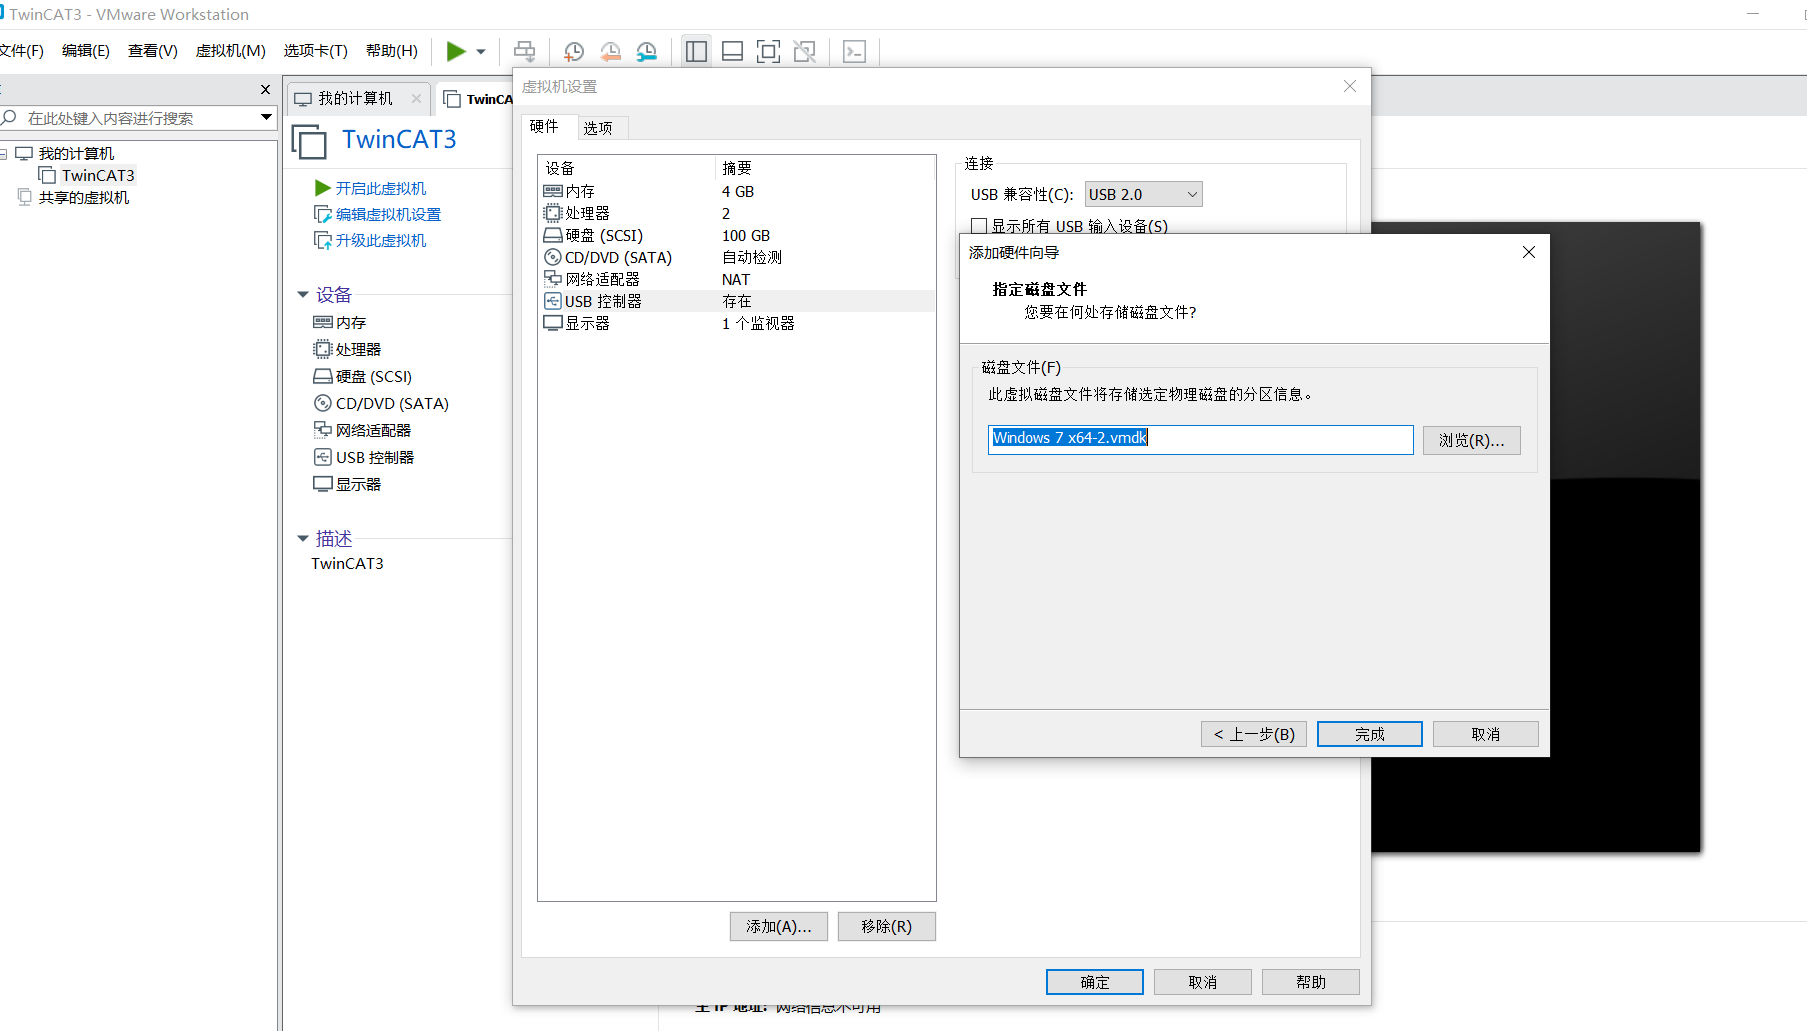Viewport: 1807px width, 1031px height.
Task: Click the take snapshot toolbar icon
Action: [x=574, y=52]
